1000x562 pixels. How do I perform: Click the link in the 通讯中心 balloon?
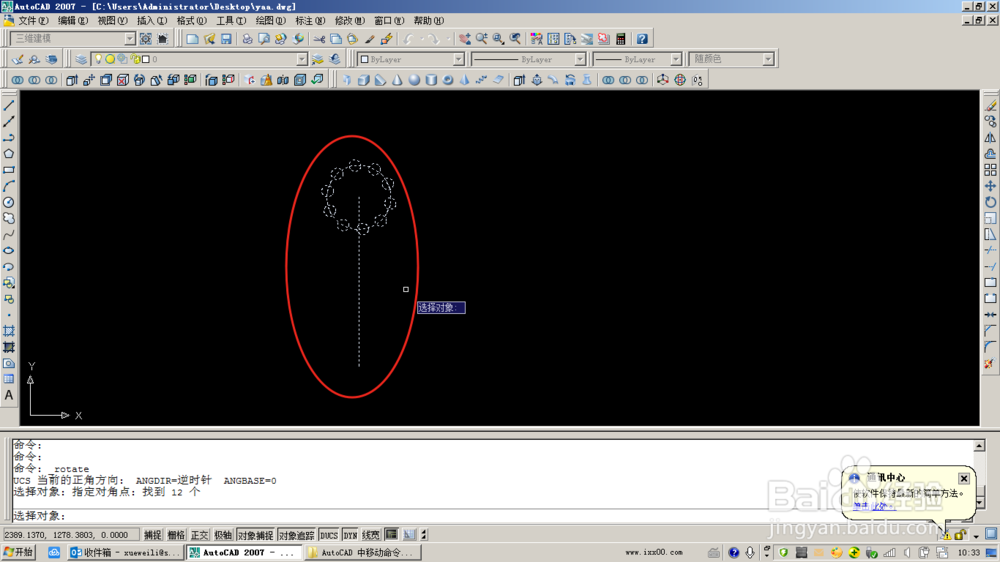click(x=874, y=507)
